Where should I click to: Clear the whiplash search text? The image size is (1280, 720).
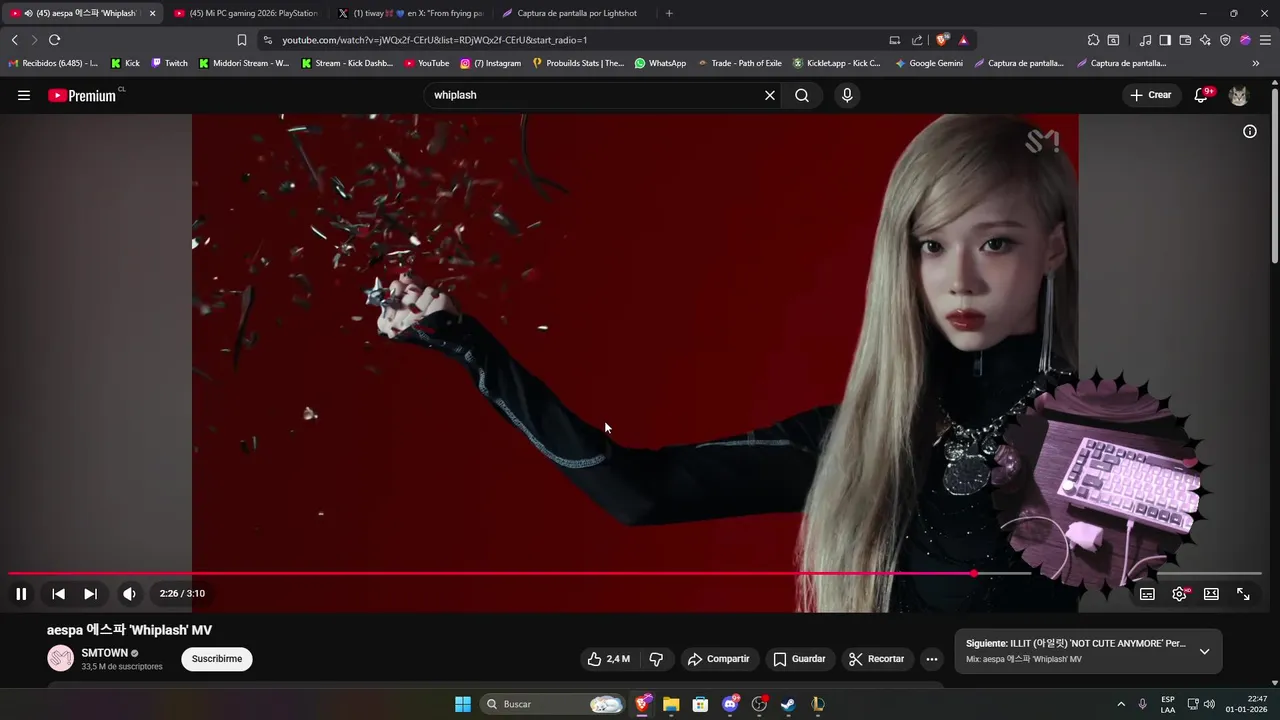click(770, 95)
